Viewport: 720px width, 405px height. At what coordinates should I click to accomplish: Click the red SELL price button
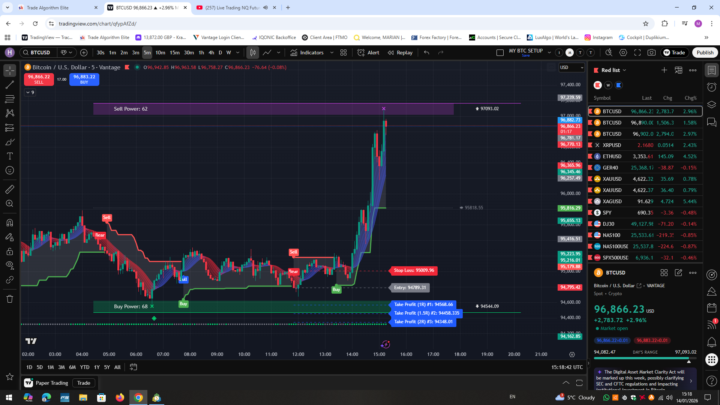(x=39, y=79)
